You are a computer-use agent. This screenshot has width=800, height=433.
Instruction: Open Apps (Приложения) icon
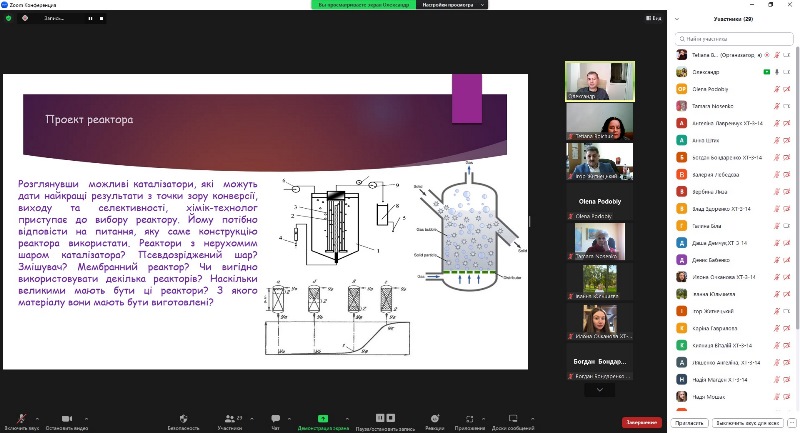point(469,418)
